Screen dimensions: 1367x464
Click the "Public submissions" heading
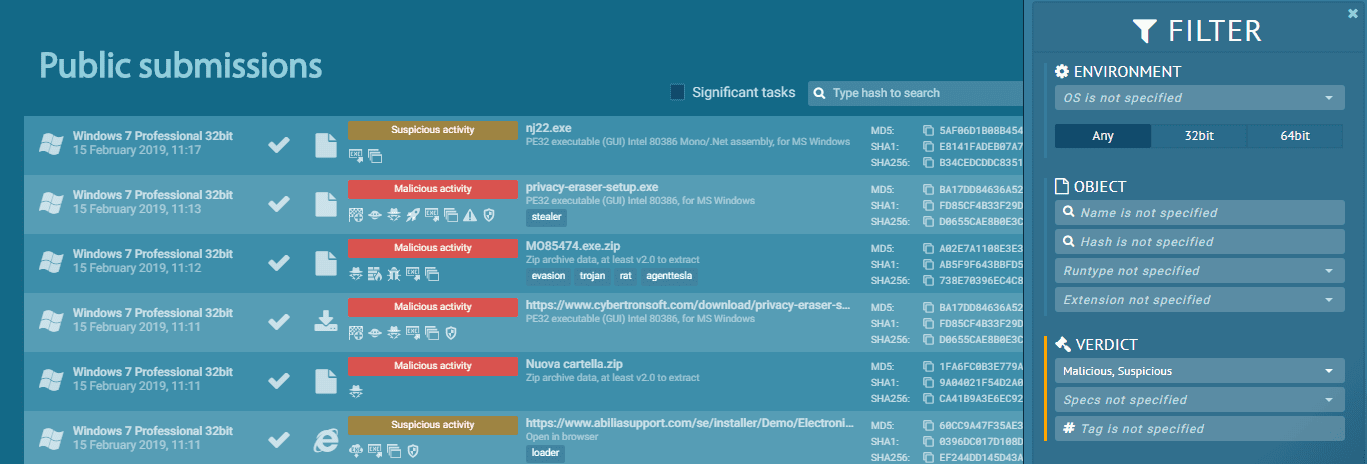[181, 66]
